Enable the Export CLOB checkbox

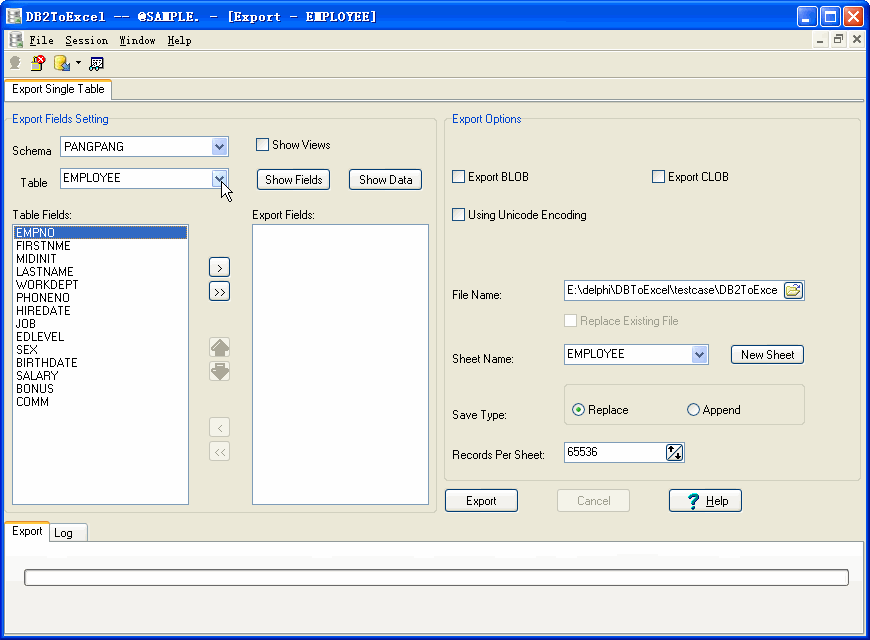tap(658, 177)
